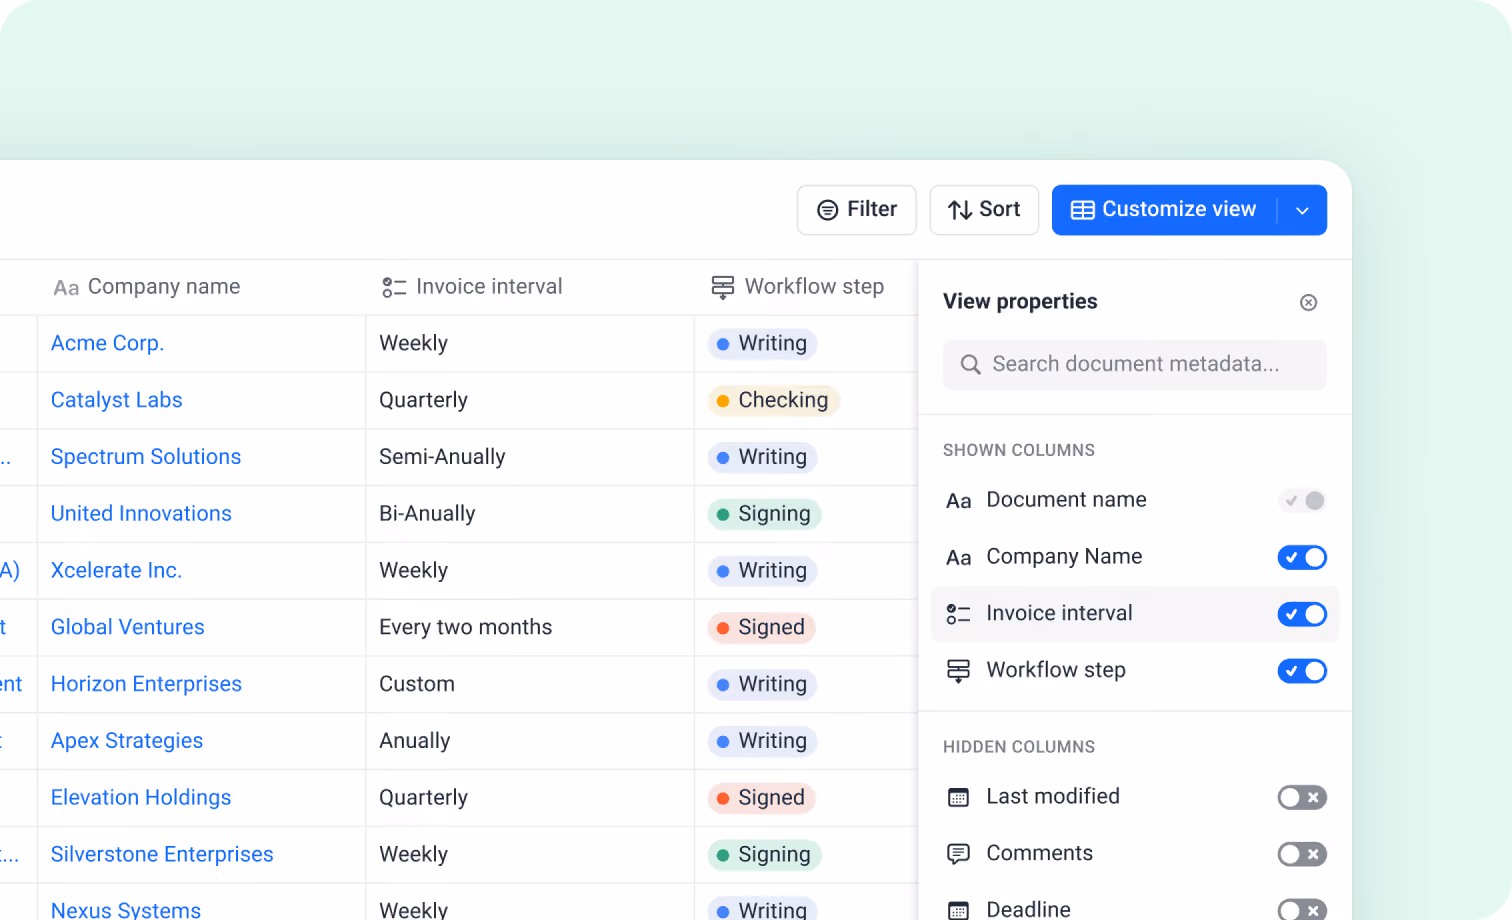Click United Innovations Signing status badge
Viewport: 1512px width, 920px height.
(x=764, y=514)
